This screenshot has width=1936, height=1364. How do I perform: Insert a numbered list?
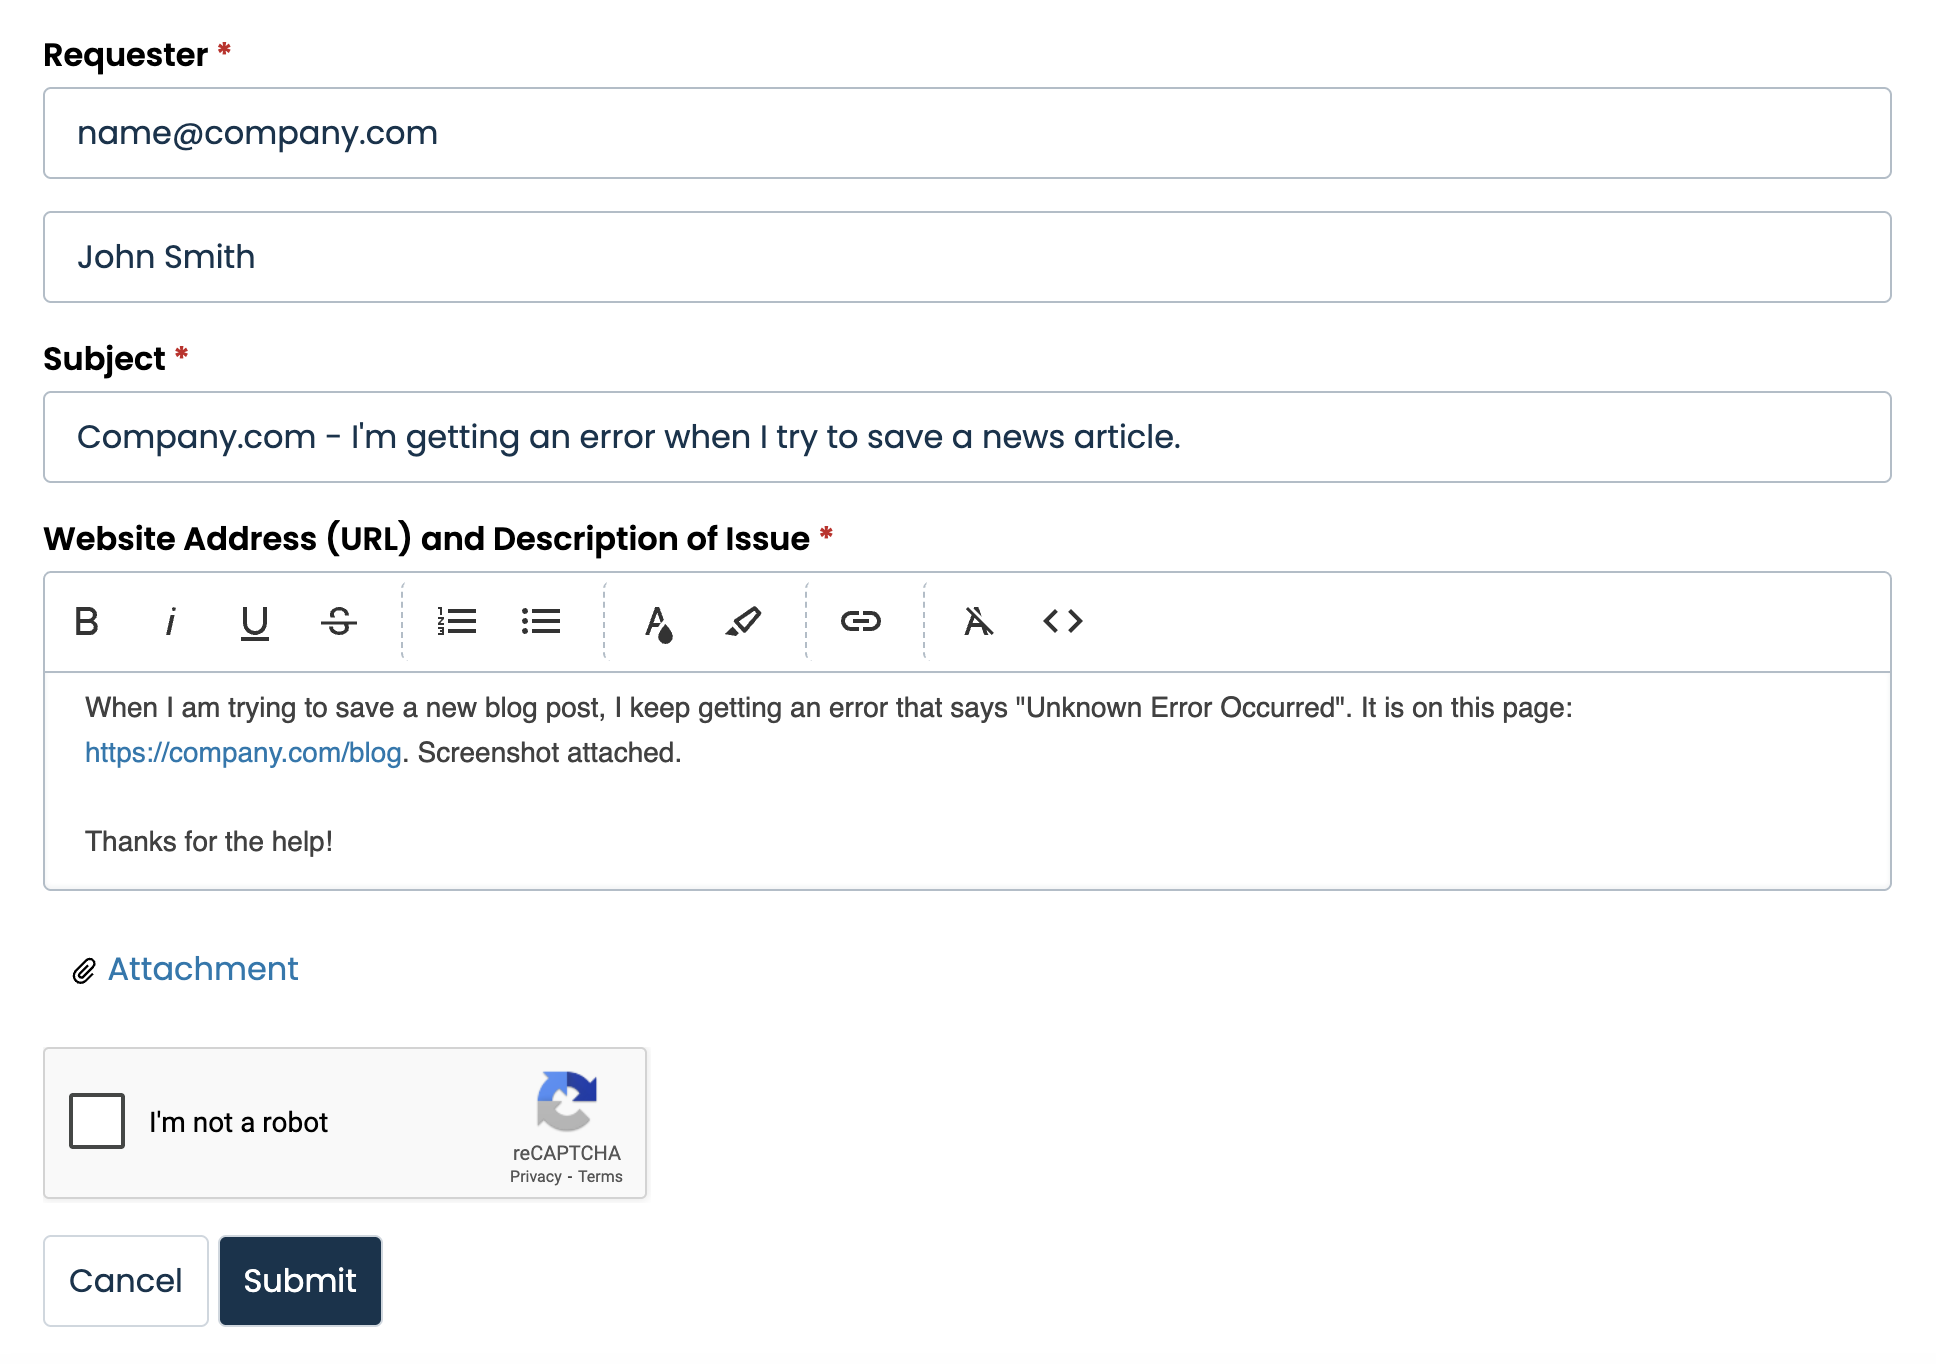click(x=457, y=621)
